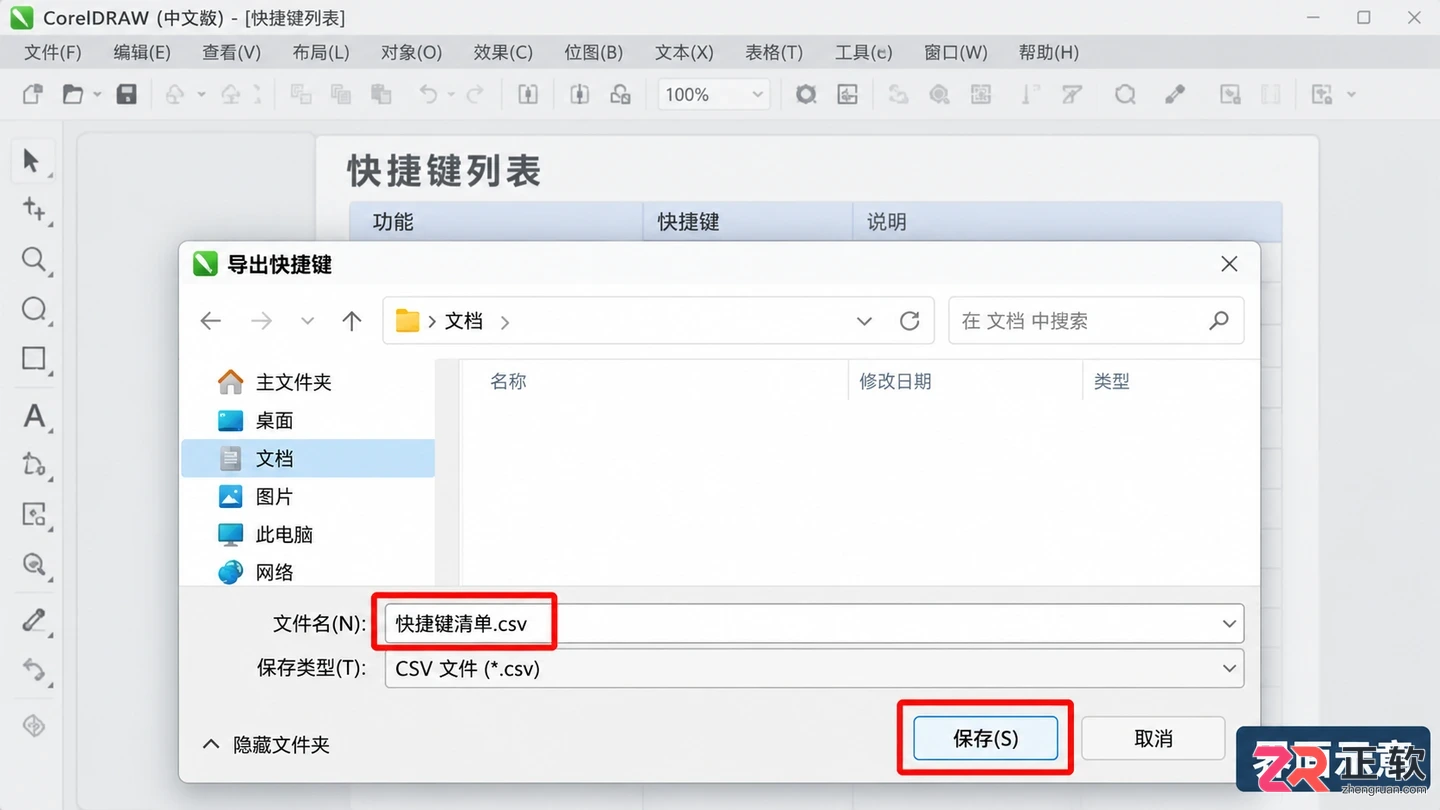Open the zoom level 100% dropdown
1440x810 pixels.
757,94
